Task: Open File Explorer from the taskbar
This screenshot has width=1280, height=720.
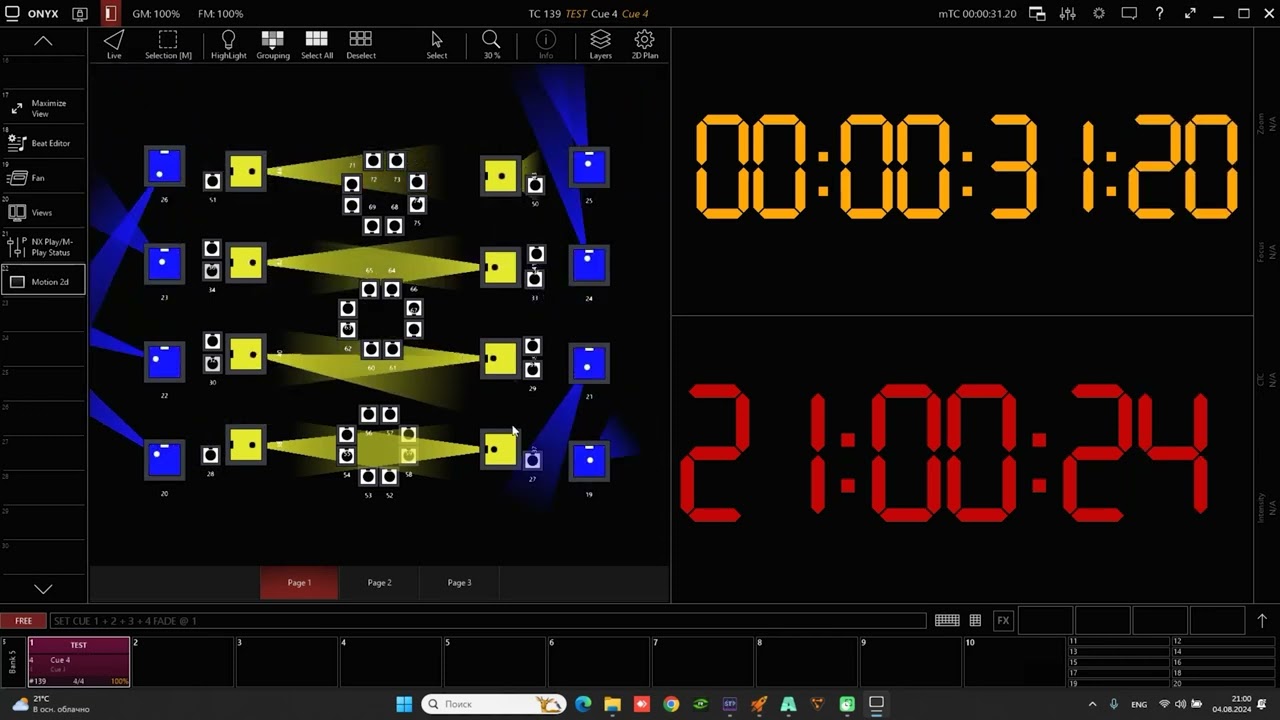Action: pos(612,704)
